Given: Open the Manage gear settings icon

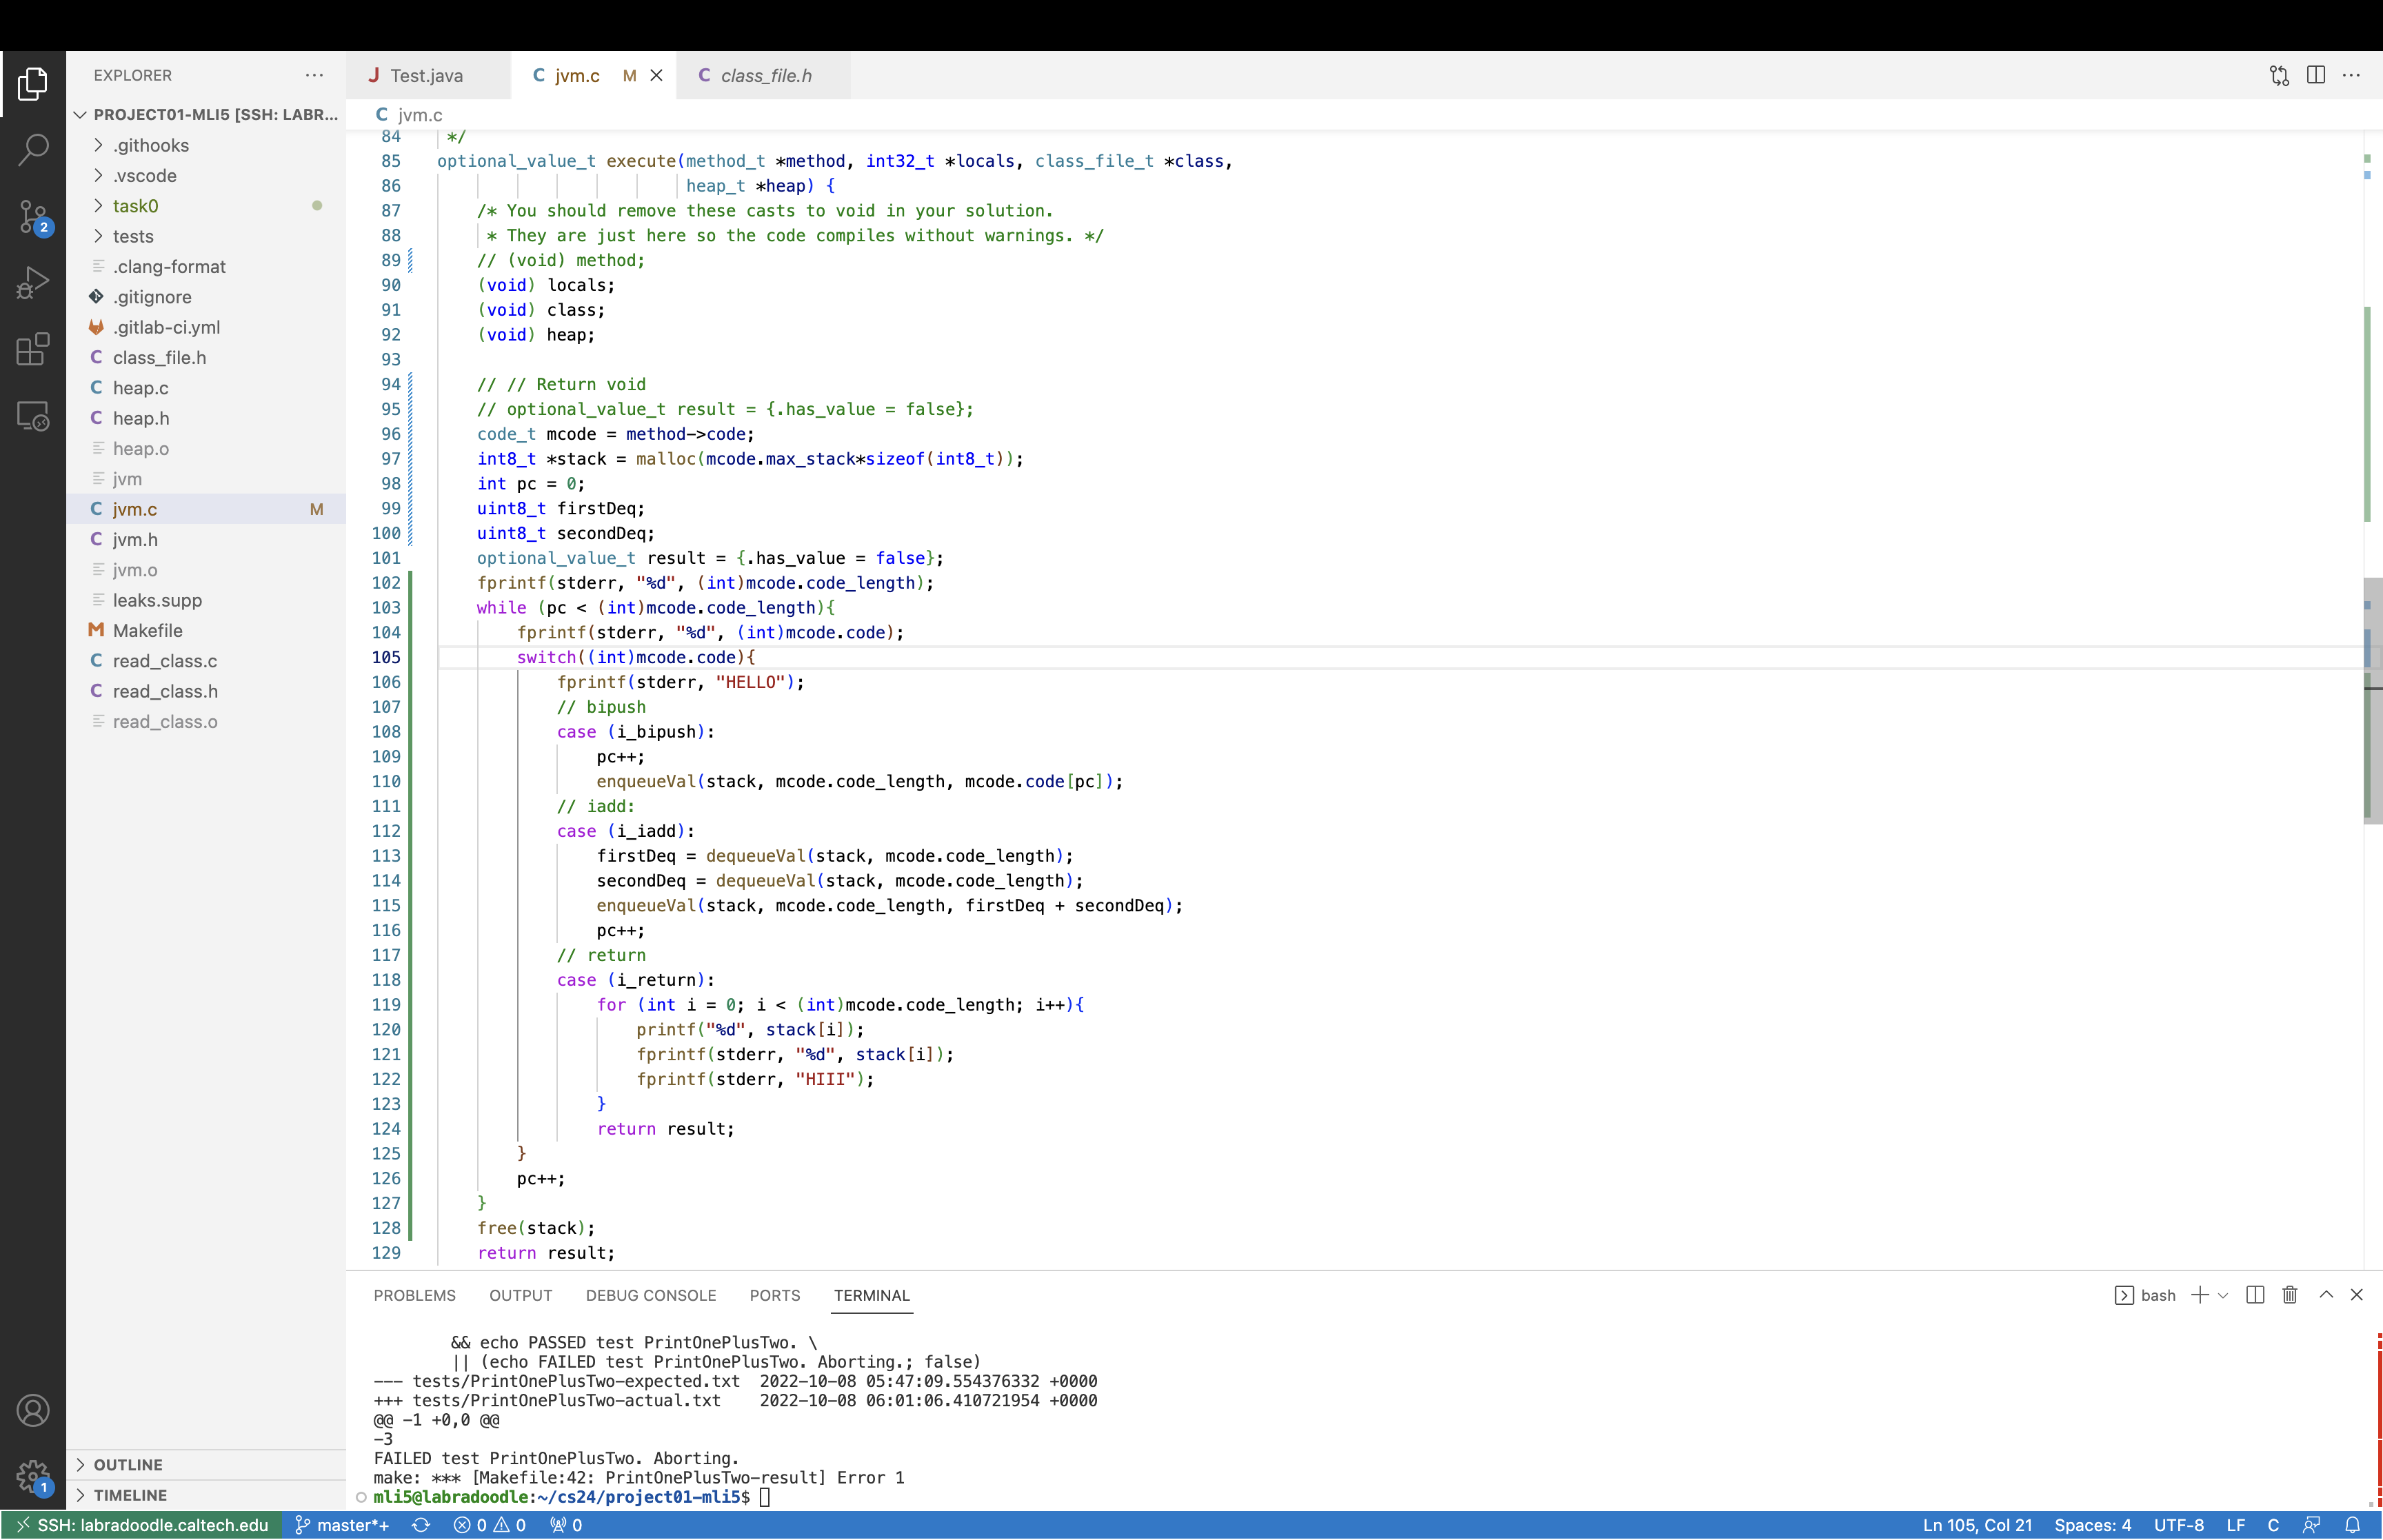Looking at the screenshot, I should coord(33,1475).
